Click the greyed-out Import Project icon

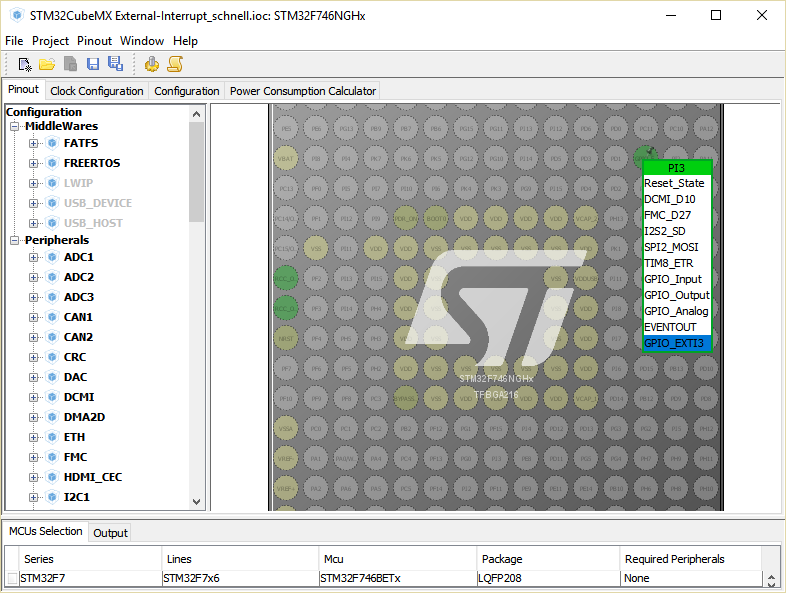click(70, 64)
